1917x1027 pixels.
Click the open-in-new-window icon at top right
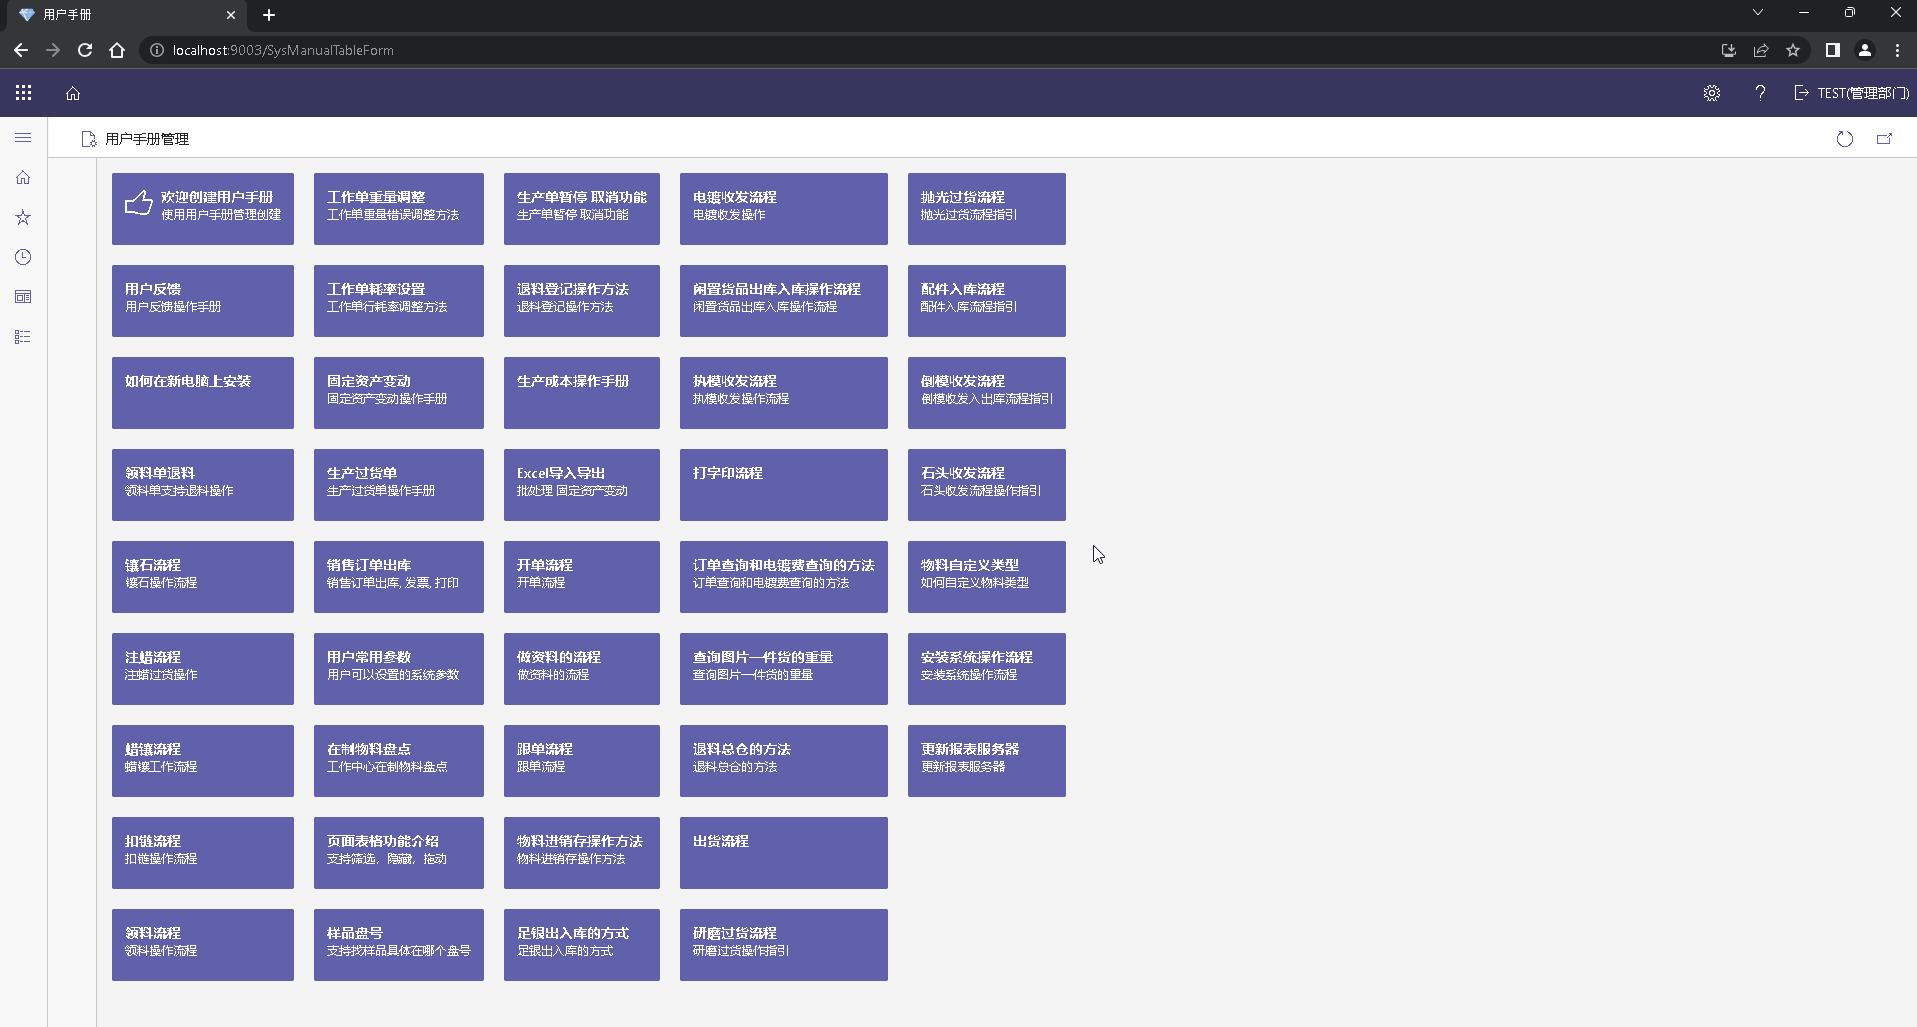click(x=1884, y=139)
